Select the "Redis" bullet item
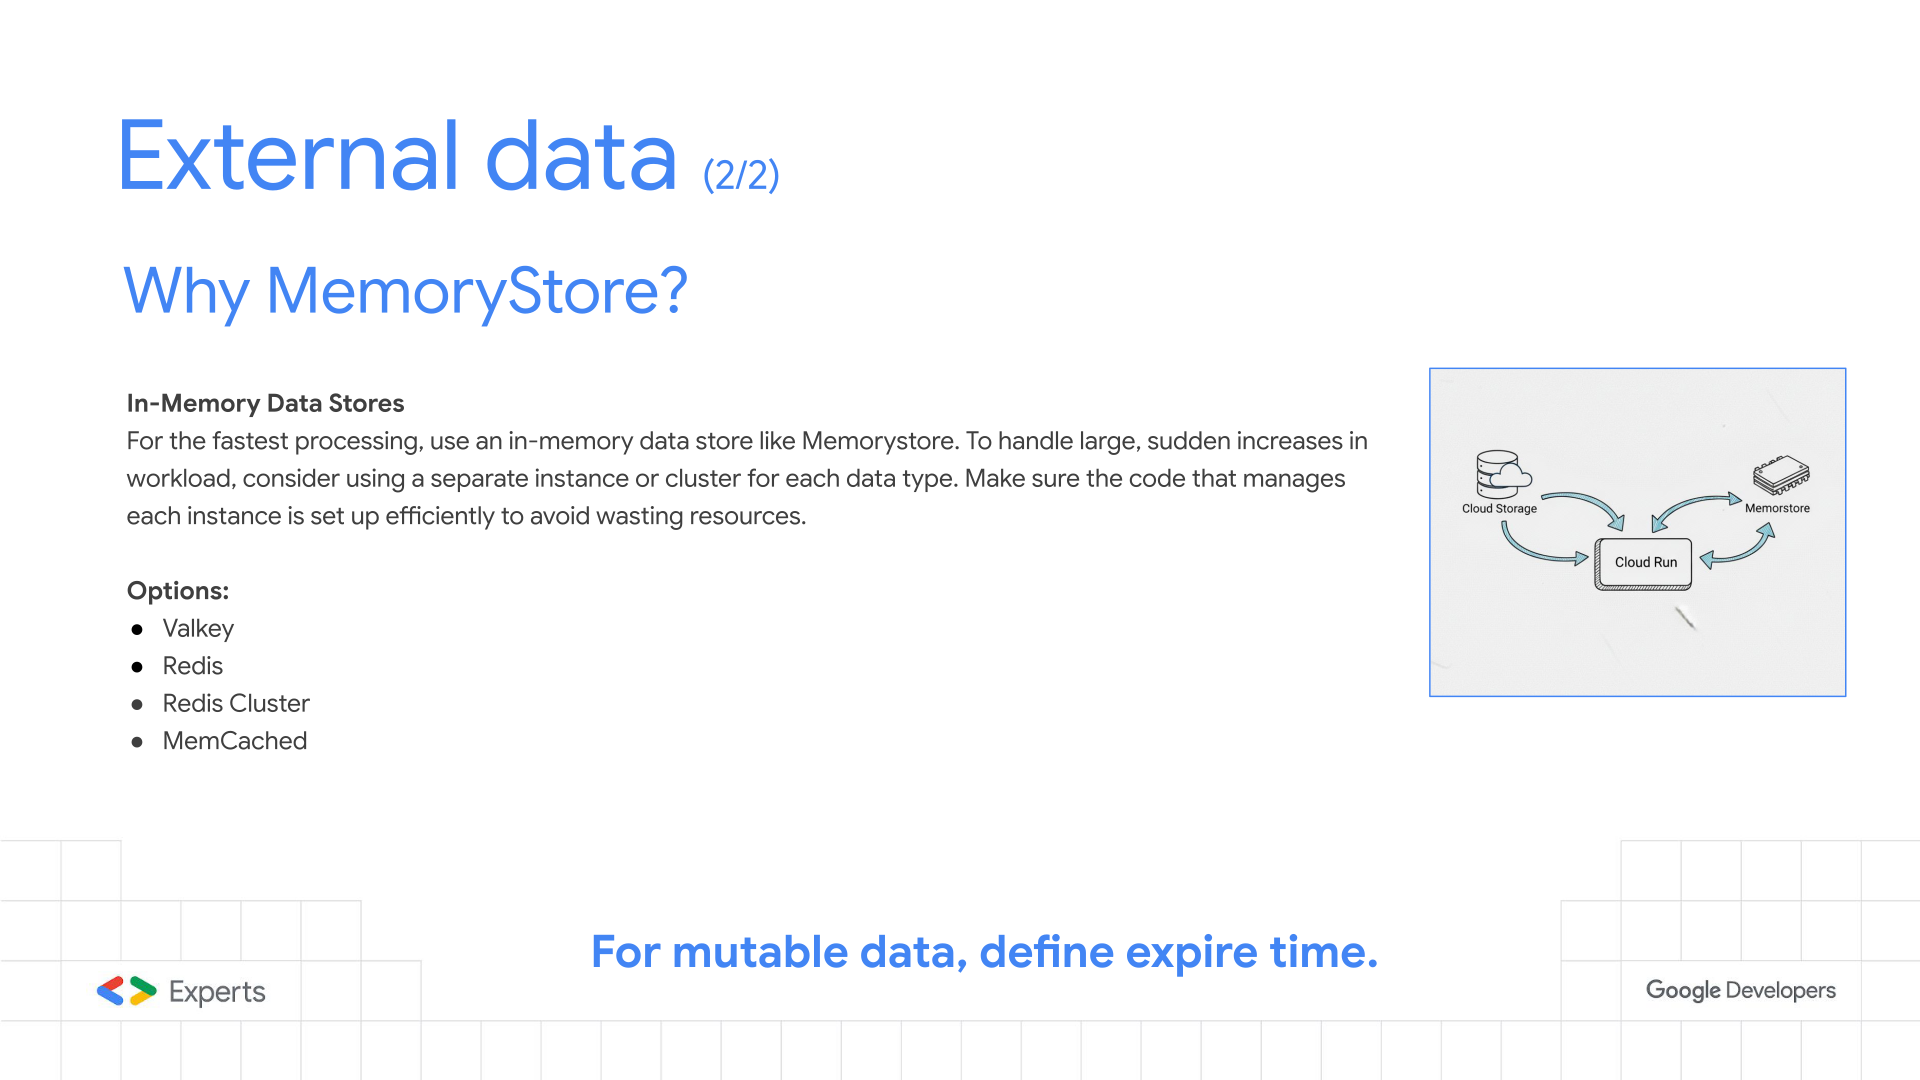 193,666
